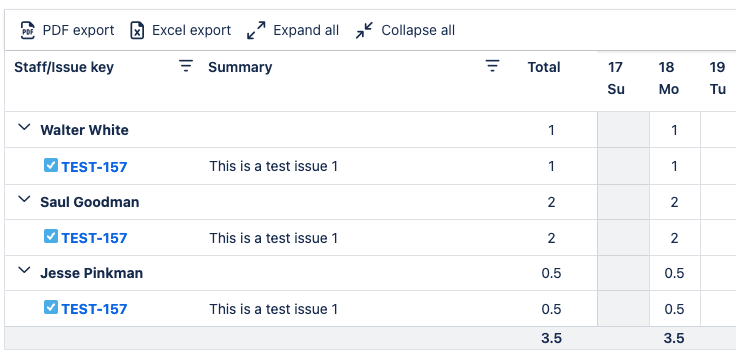Click the task icon in Saul Goodman's TEST-157 row

(x=51, y=236)
